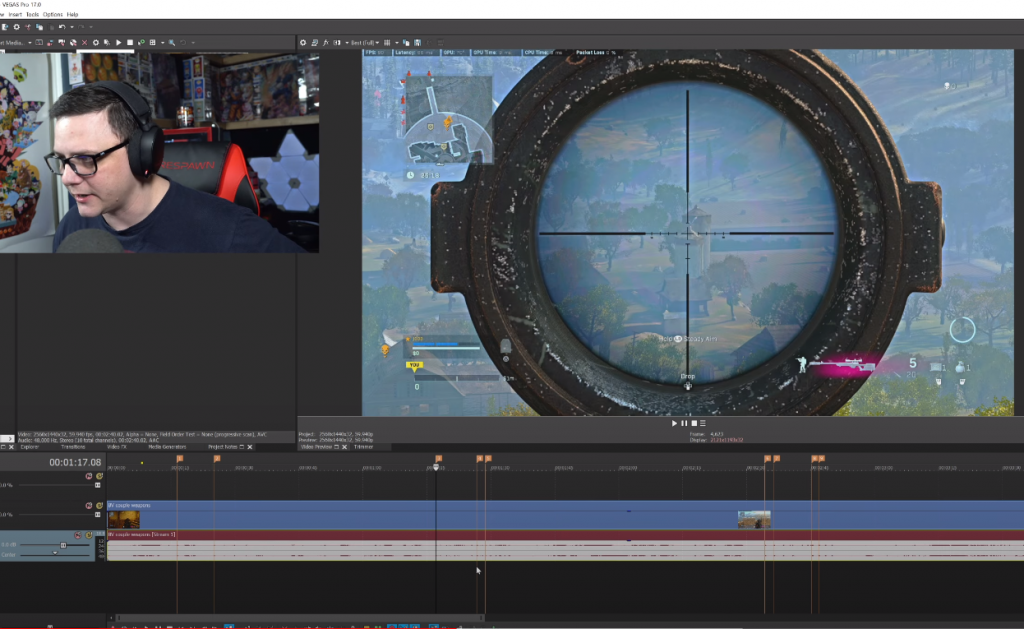The height and width of the screenshot is (629, 1024).
Task: Expand the Overlays dropdown arrow
Action: (x=396, y=42)
